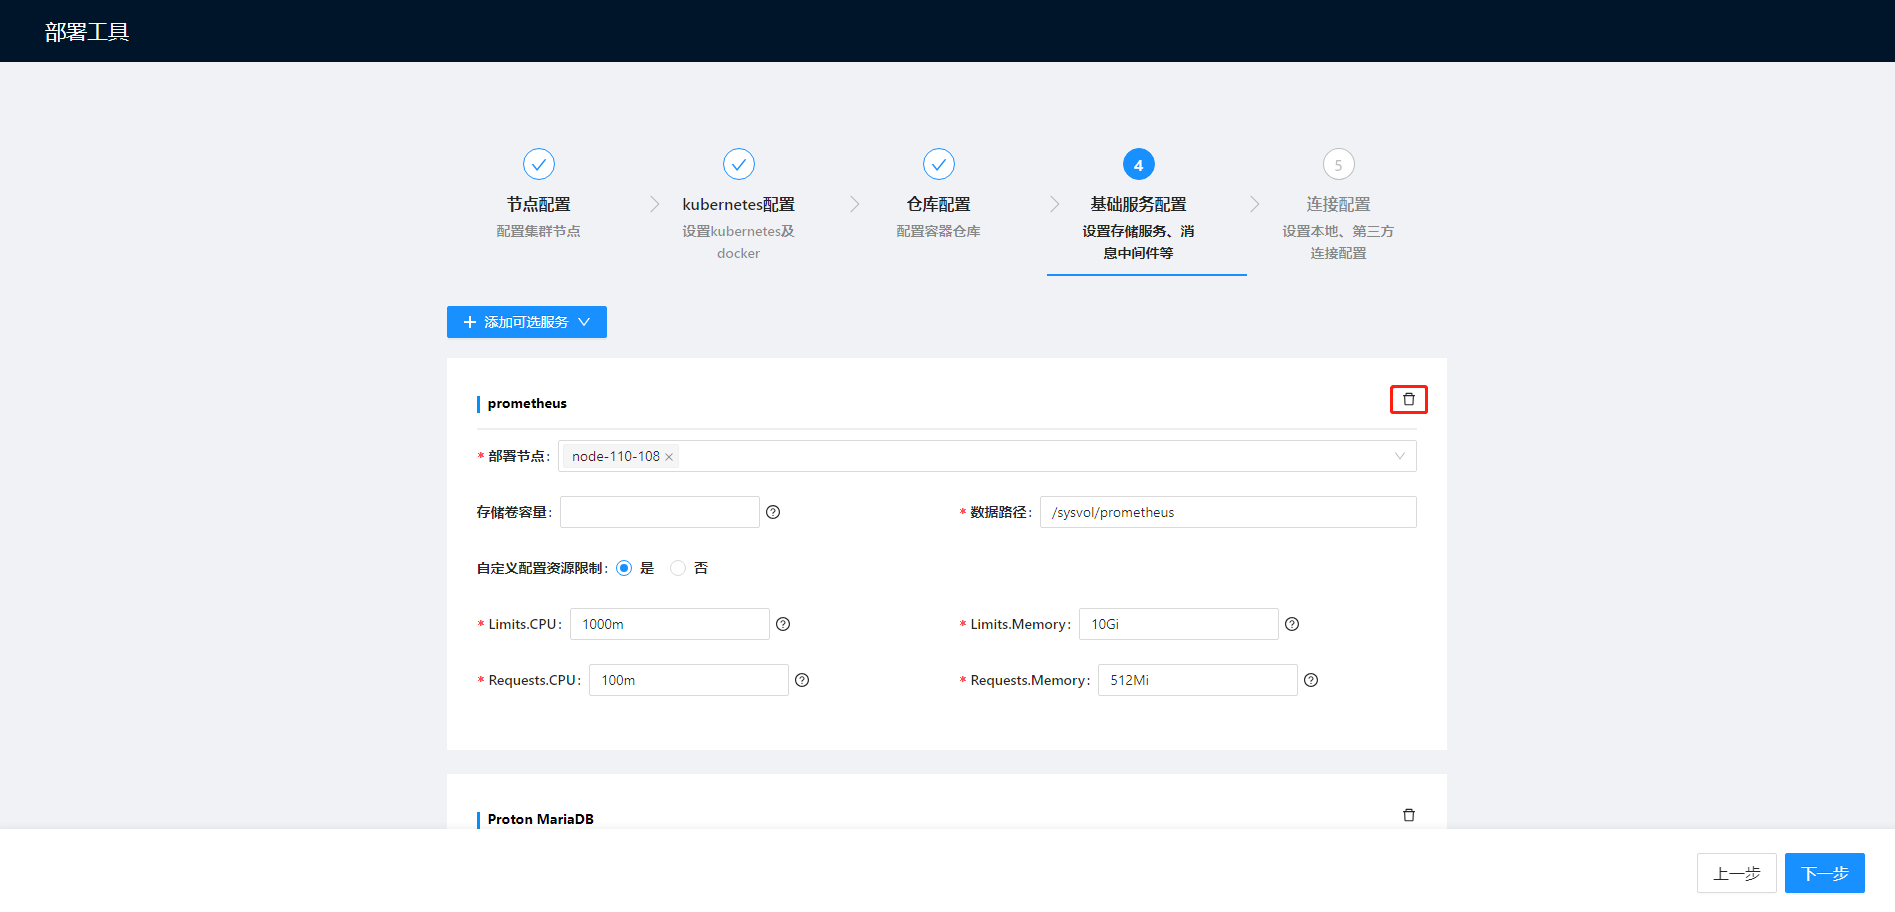Click the Requests.CPU input field
This screenshot has height=912, width=1895.
point(689,680)
